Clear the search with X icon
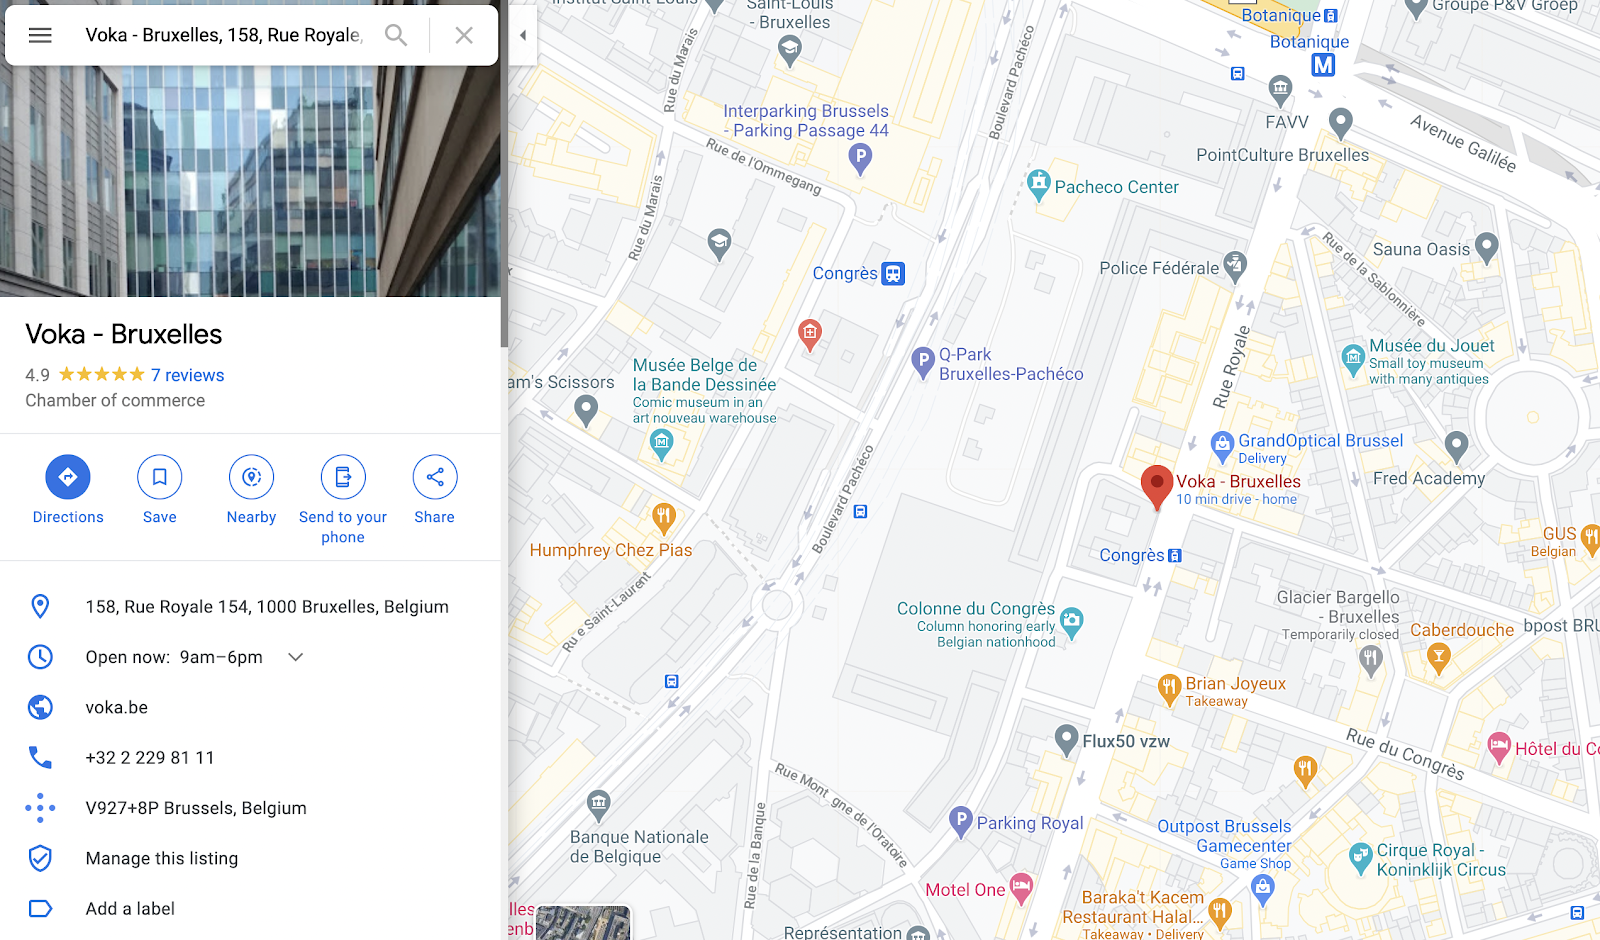Viewport: 1600px width, 940px height. pos(464,35)
